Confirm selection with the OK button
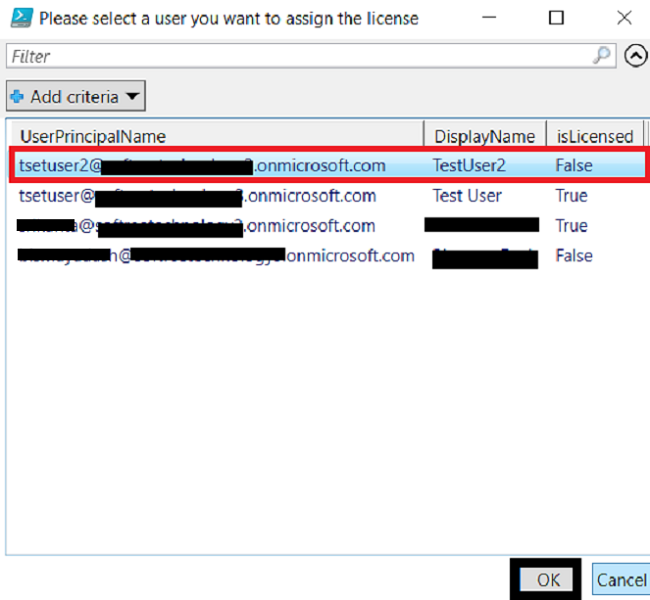The height and width of the screenshot is (600, 650). click(547, 580)
